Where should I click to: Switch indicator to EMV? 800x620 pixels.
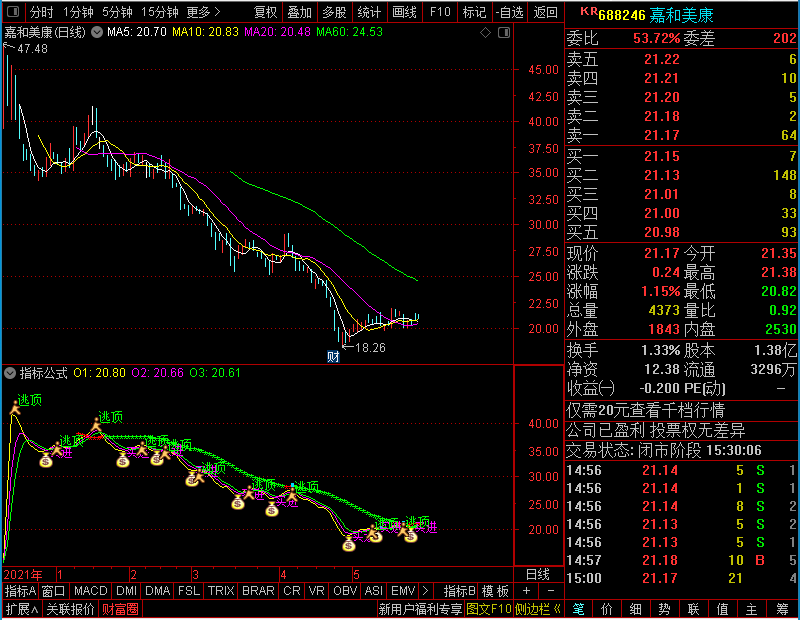coord(403,591)
